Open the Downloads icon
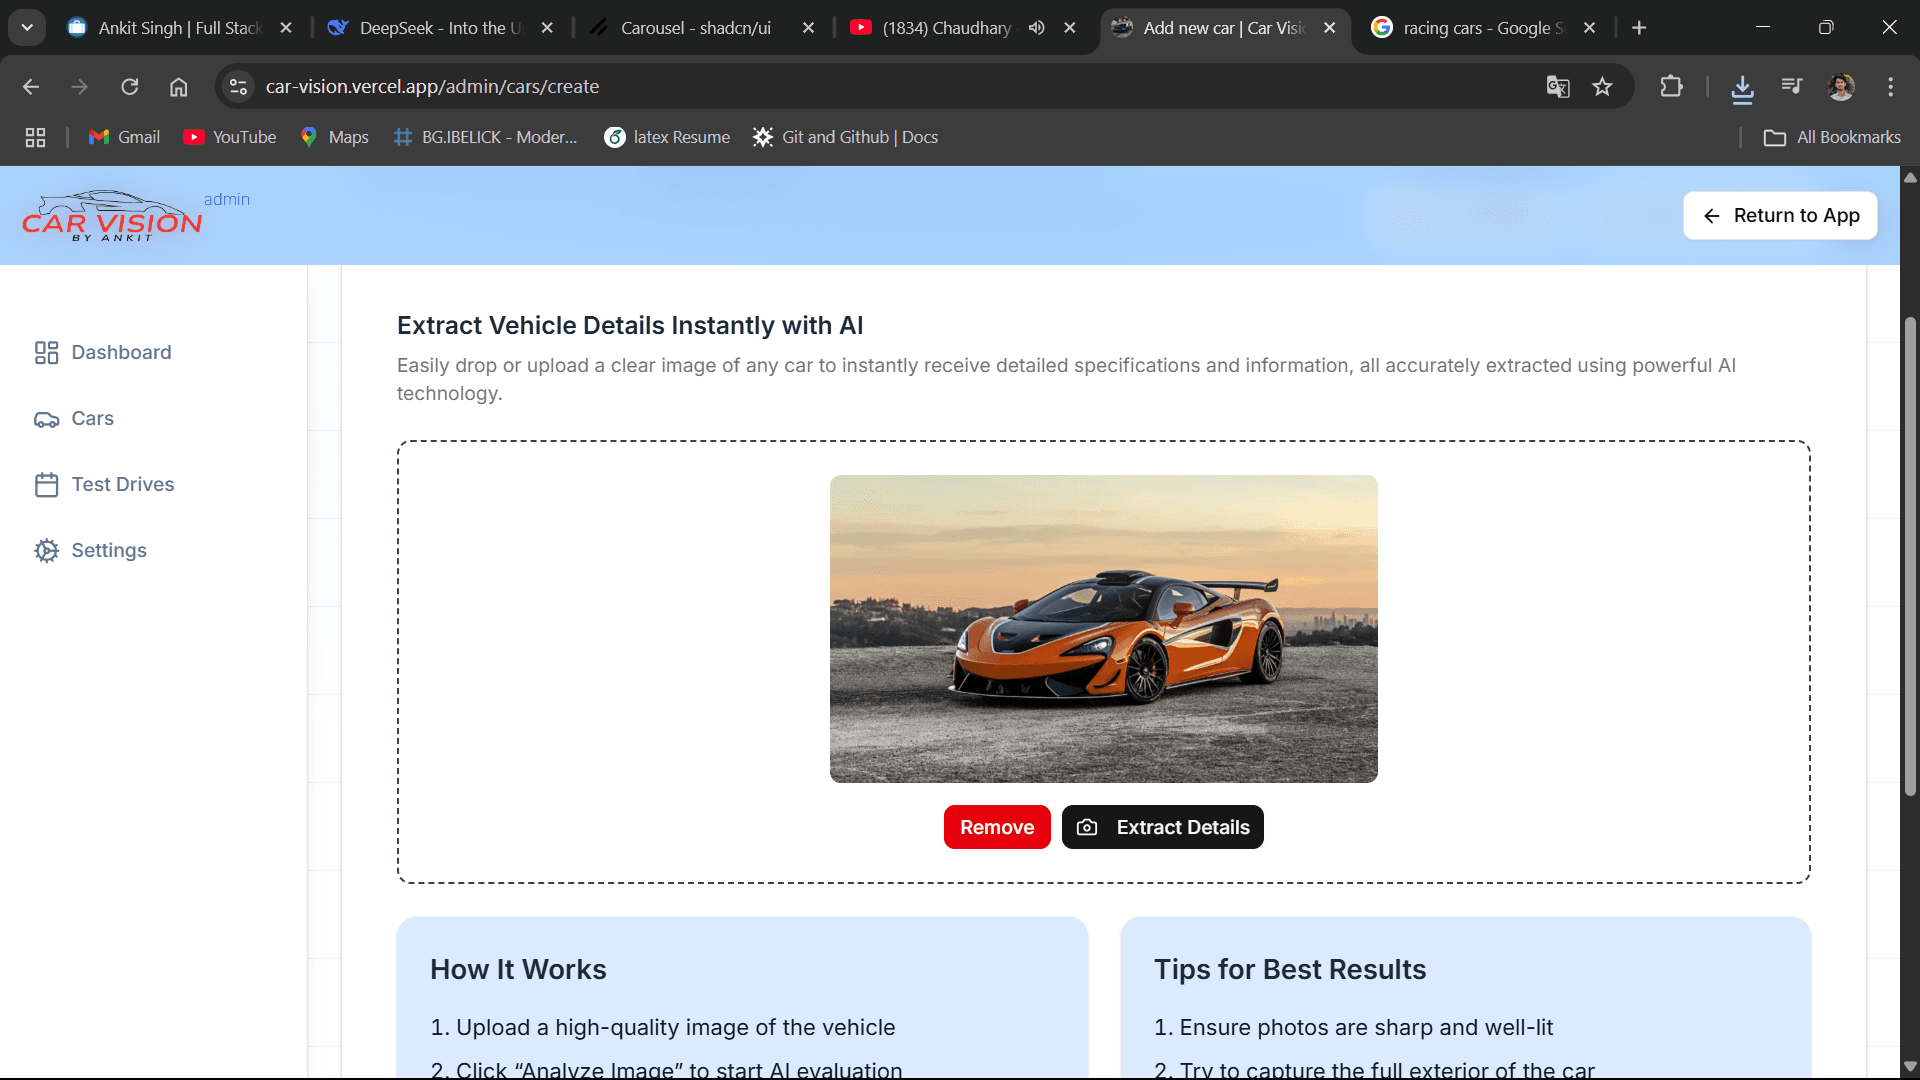 [1742, 88]
